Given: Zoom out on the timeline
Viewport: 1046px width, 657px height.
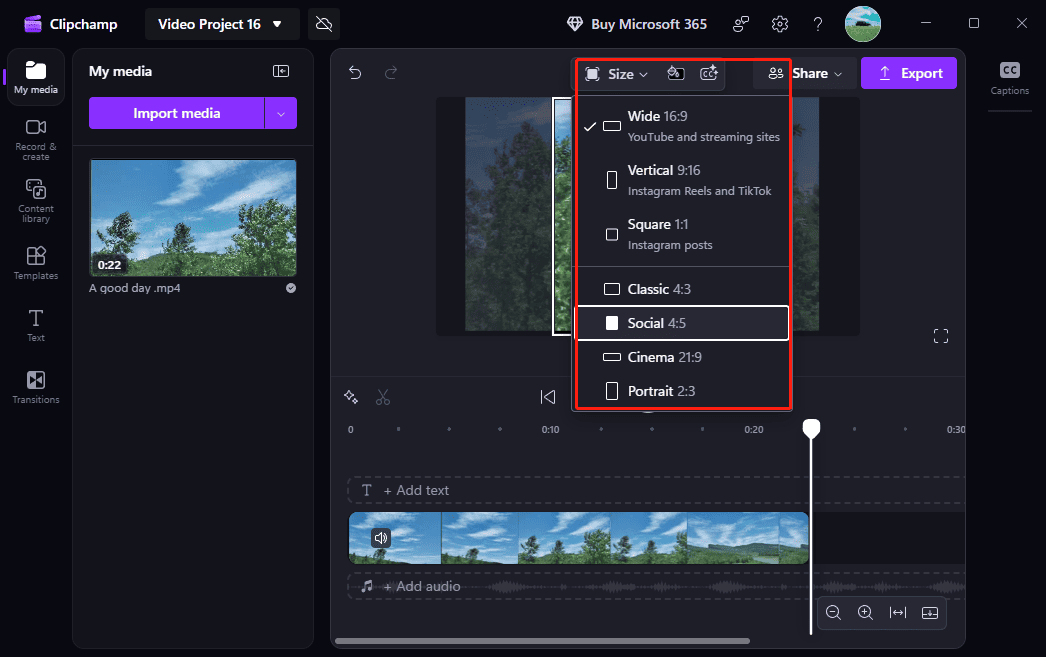Looking at the screenshot, I should coord(834,613).
